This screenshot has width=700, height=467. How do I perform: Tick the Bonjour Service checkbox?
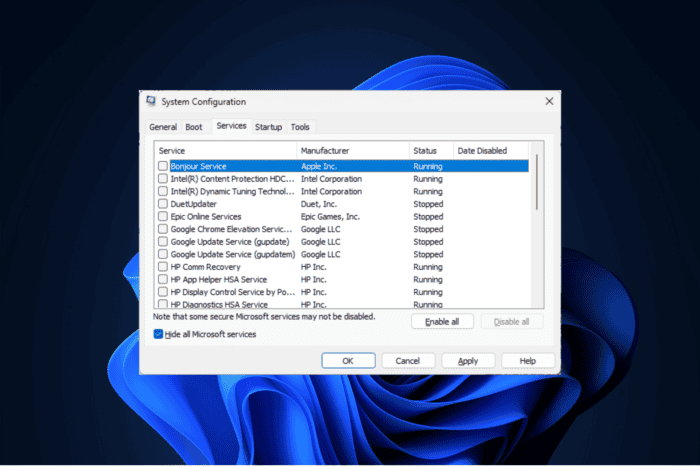click(163, 166)
